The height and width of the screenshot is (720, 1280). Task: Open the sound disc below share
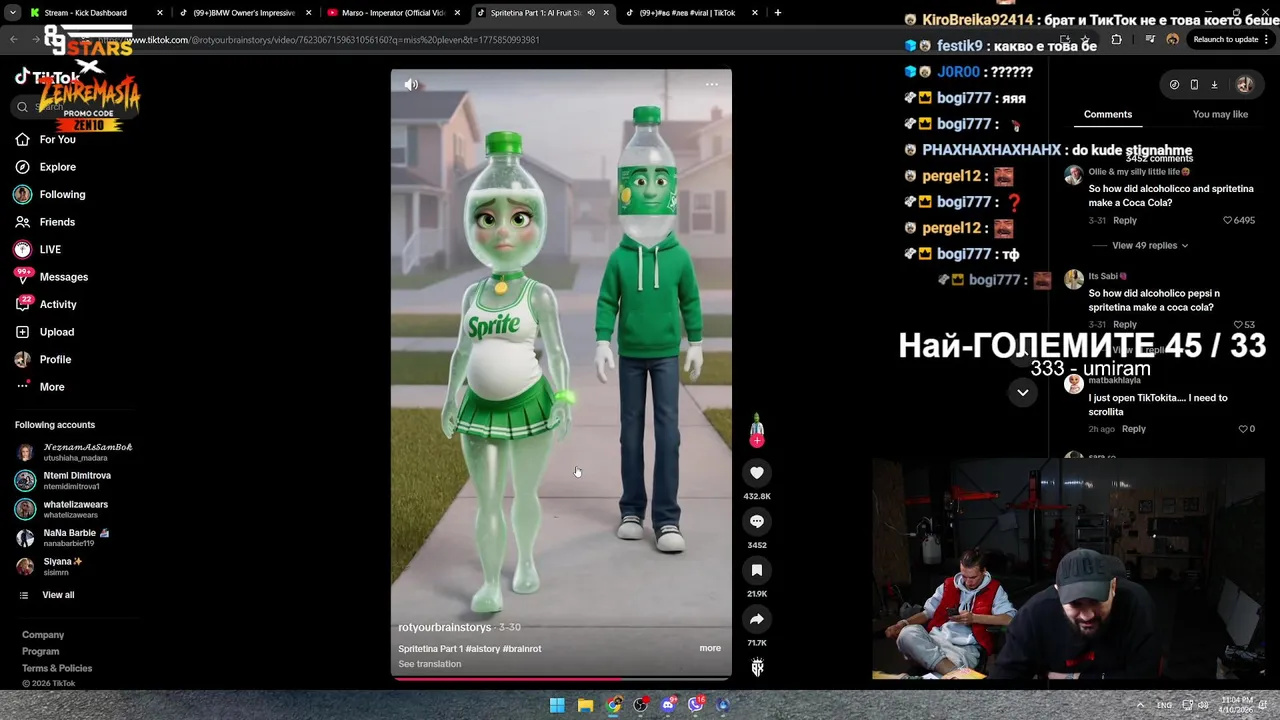[x=757, y=667]
